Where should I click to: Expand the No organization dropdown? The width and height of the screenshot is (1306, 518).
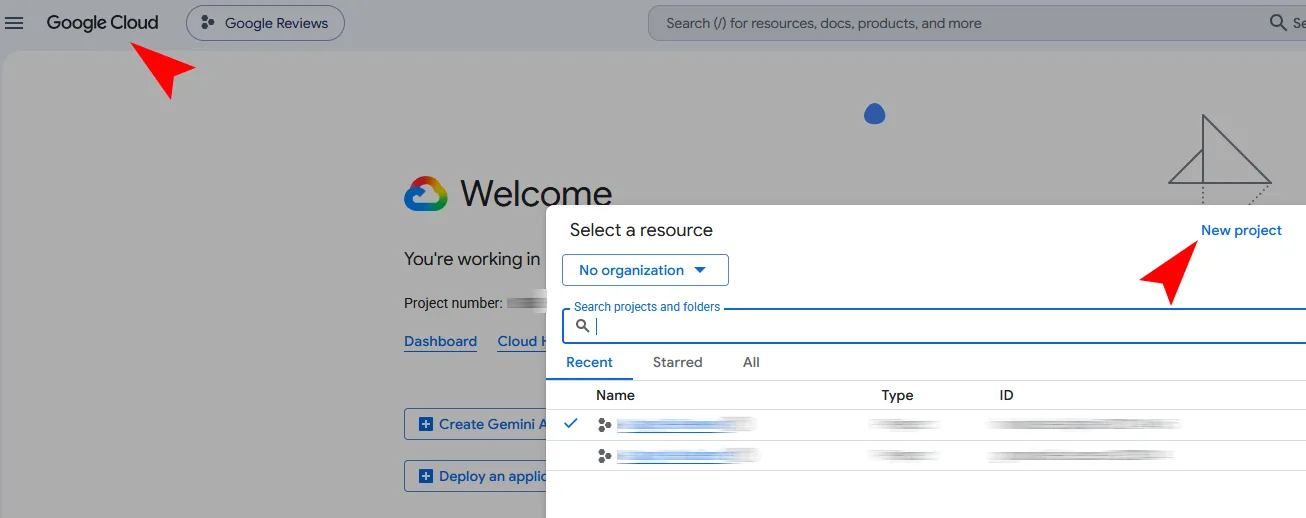tap(645, 270)
